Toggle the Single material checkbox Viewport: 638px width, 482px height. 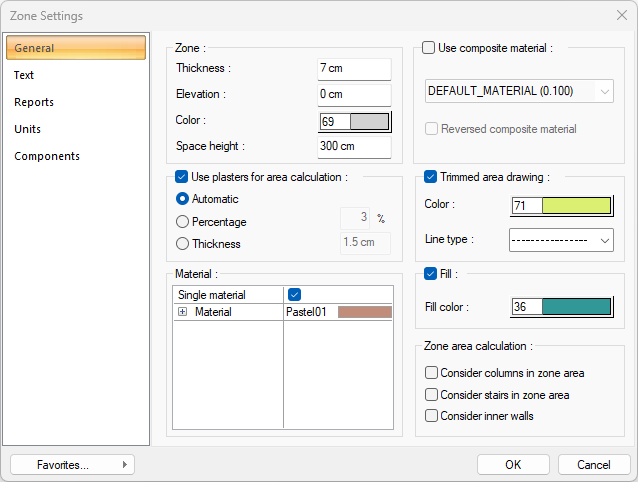[294, 294]
